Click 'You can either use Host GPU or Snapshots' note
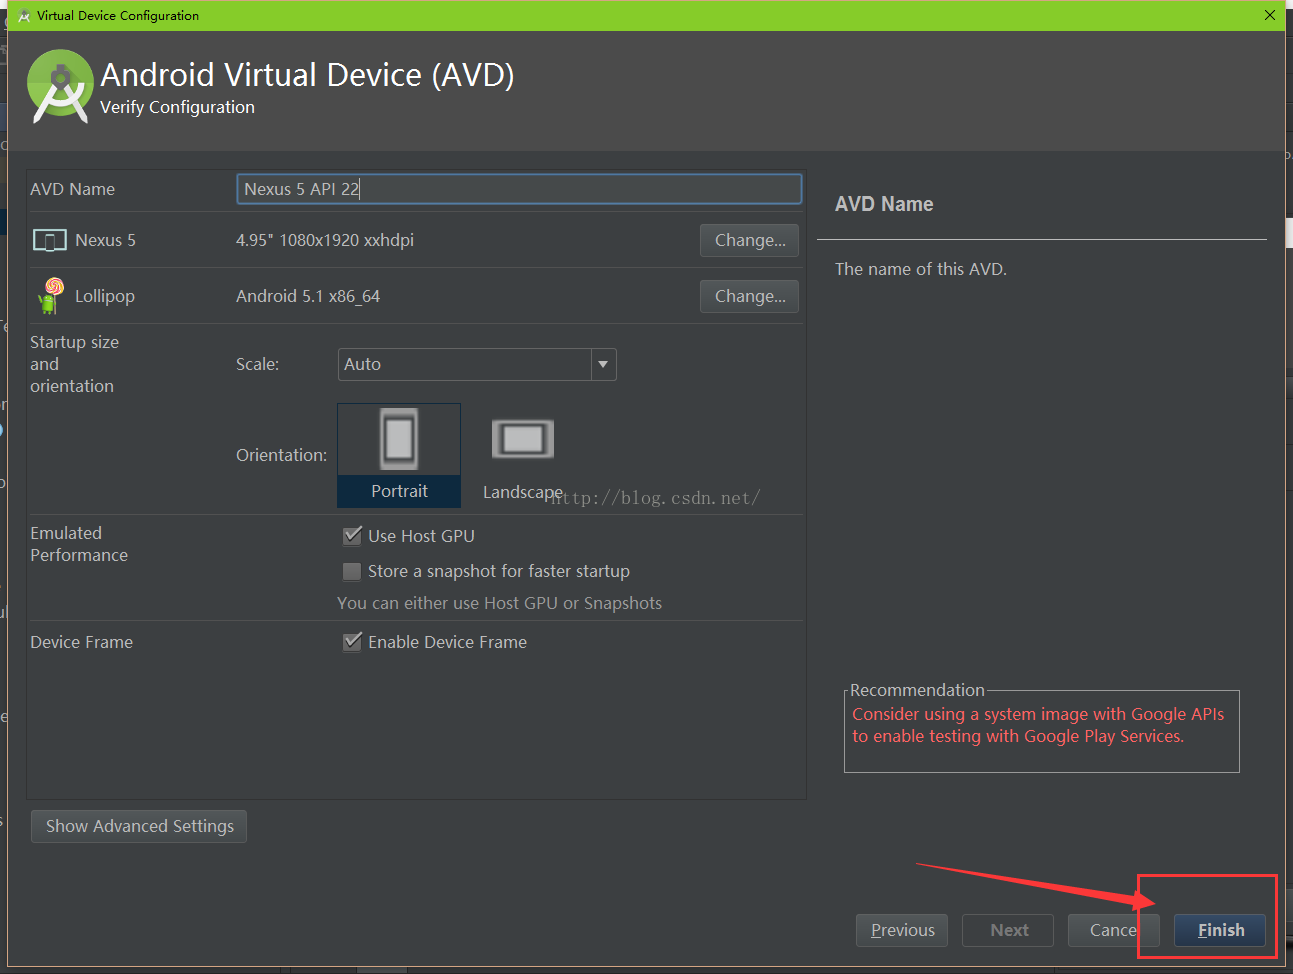1293x974 pixels. pyautogui.click(x=499, y=603)
